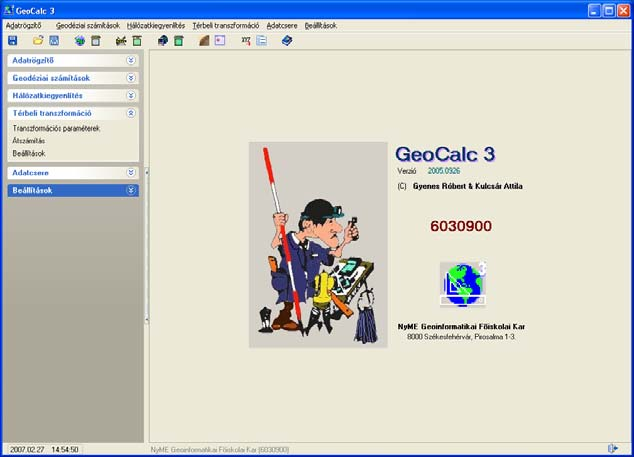Click the green globe toolbar icon
634x457 pixels.
80,40
